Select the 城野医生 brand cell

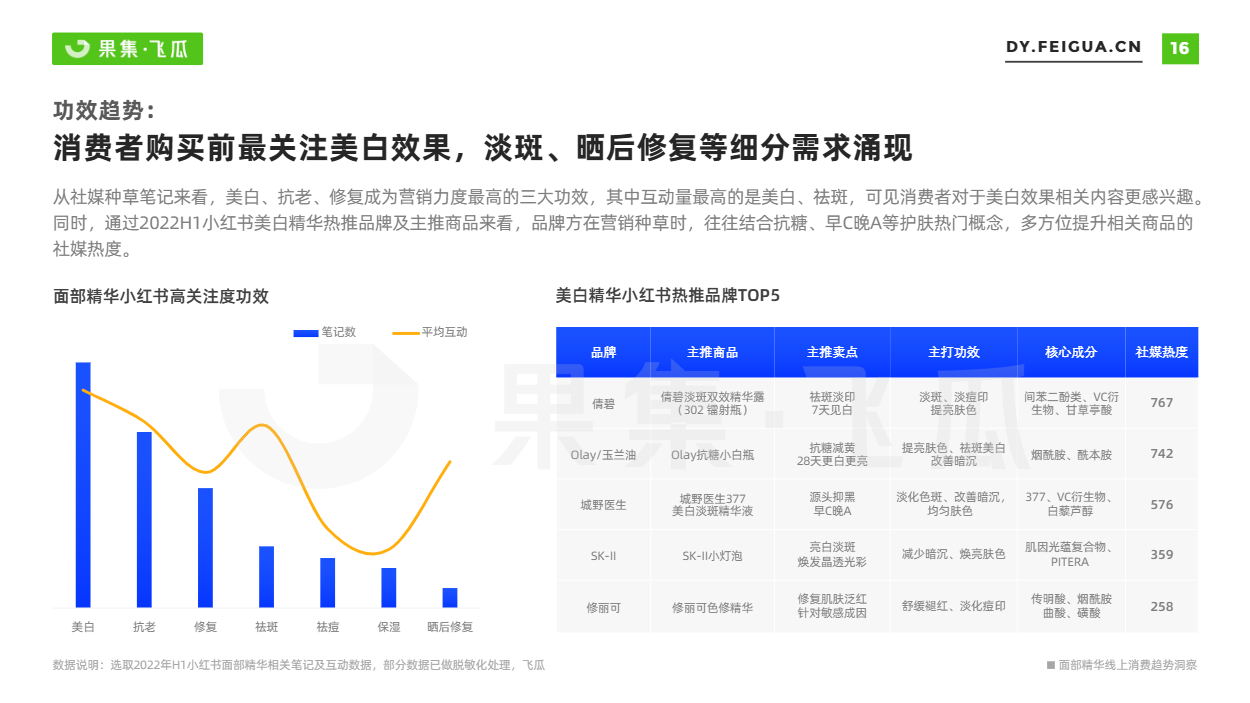(x=603, y=505)
